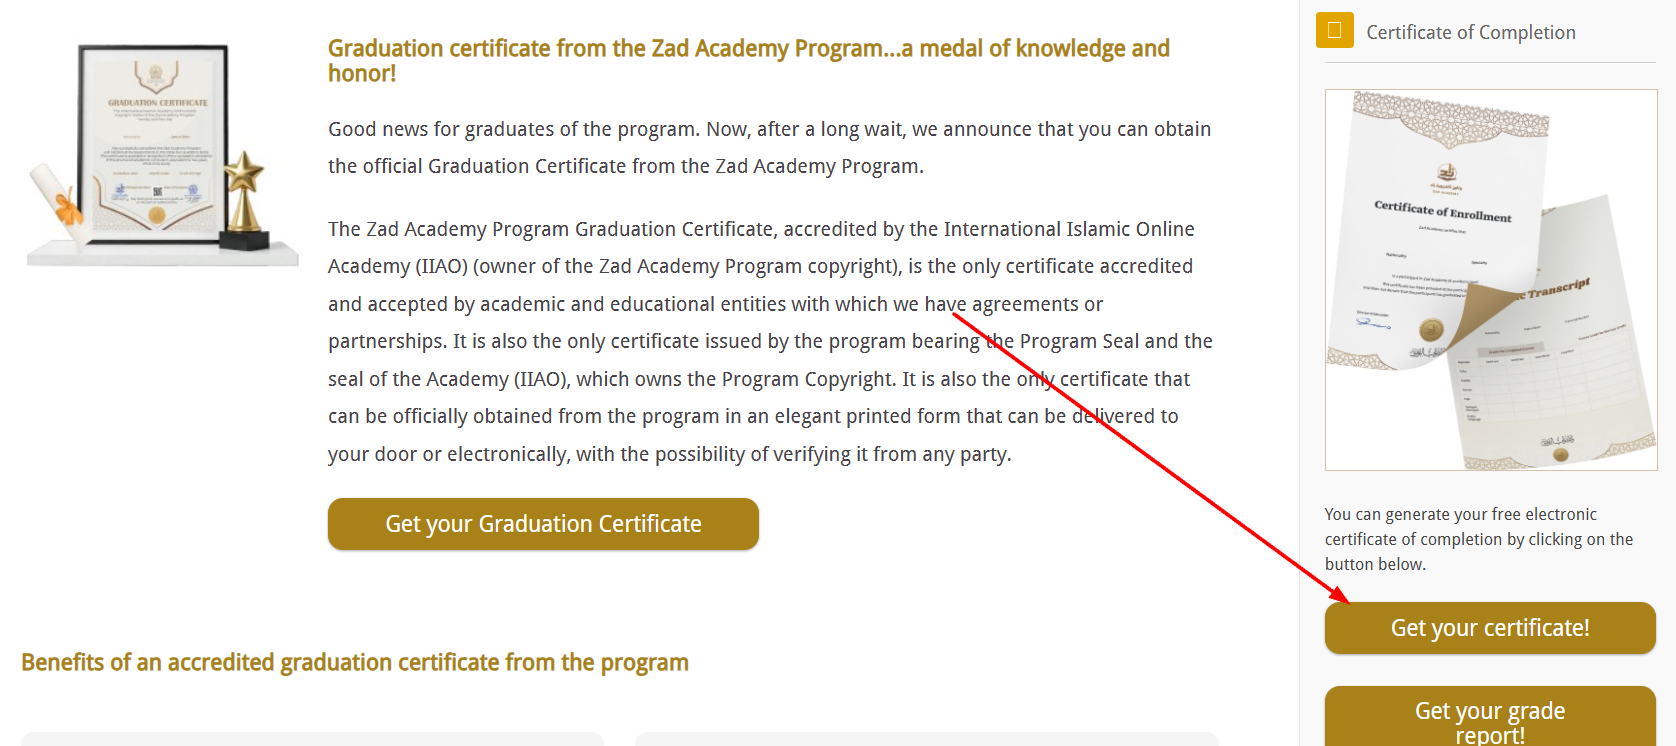Click the yellow Certificate of Completion icon
1676x746 pixels.
coord(1334,31)
